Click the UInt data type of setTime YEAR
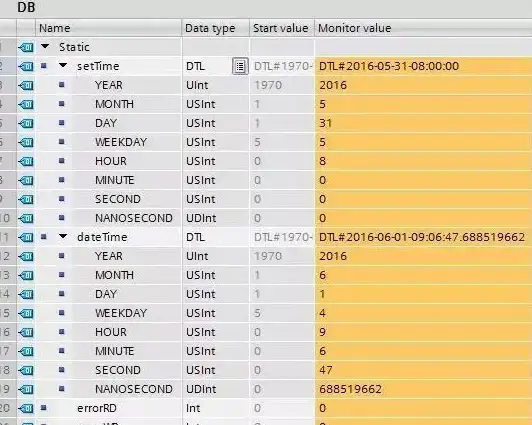Screen dimensions: 532x425 197,85
